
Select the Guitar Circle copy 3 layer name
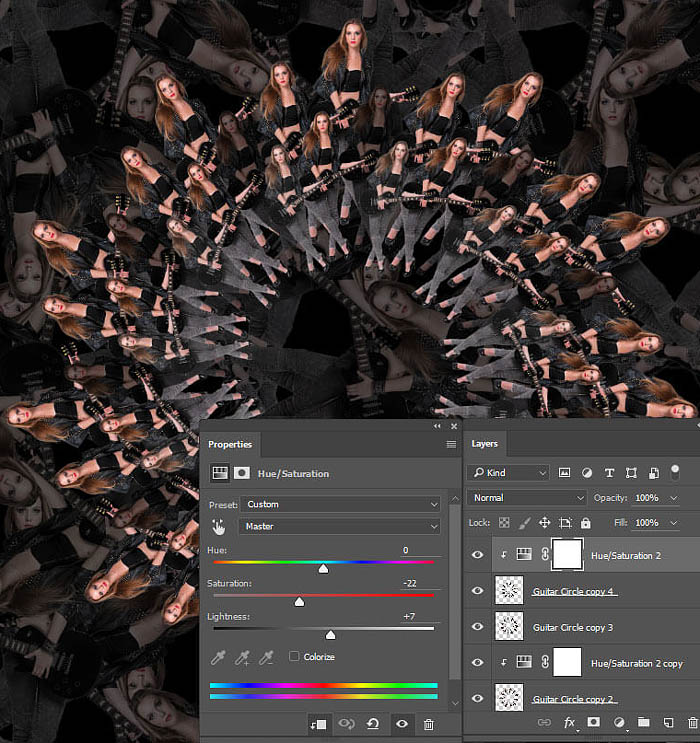573,627
